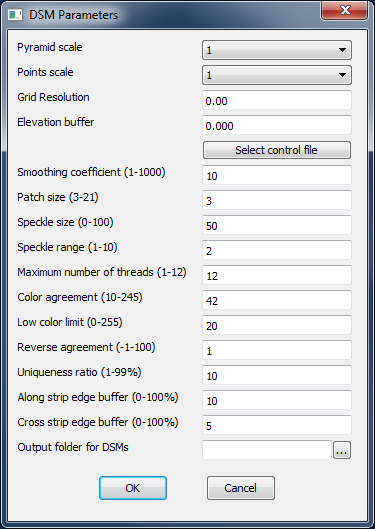375x529 pixels.
Task: Cancel the DSM Parameters dialog
Action: pyautogui.click(x=241, y=488)
